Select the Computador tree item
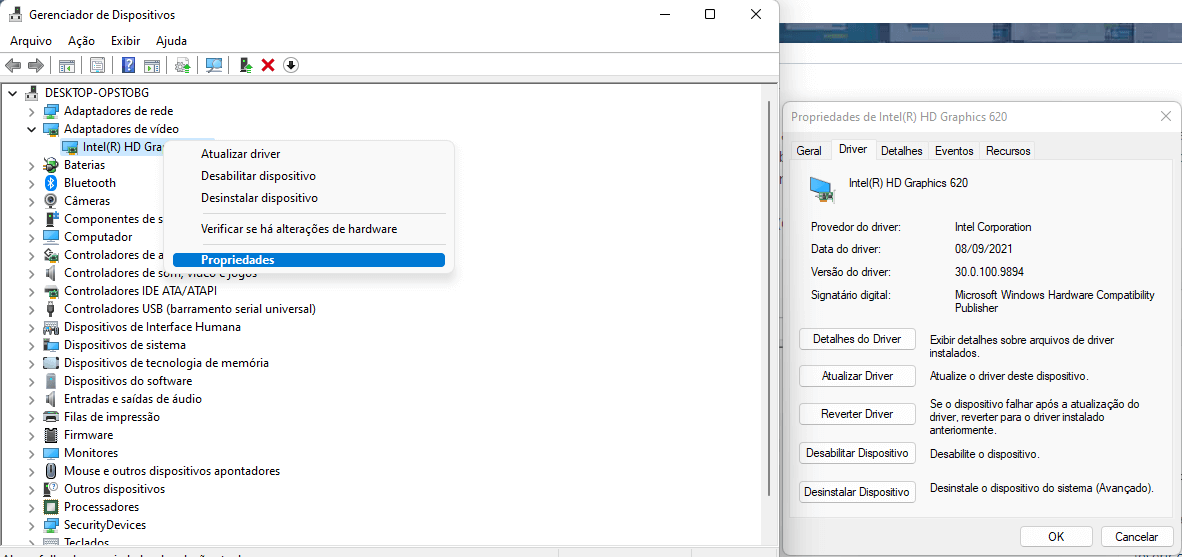 98,237
